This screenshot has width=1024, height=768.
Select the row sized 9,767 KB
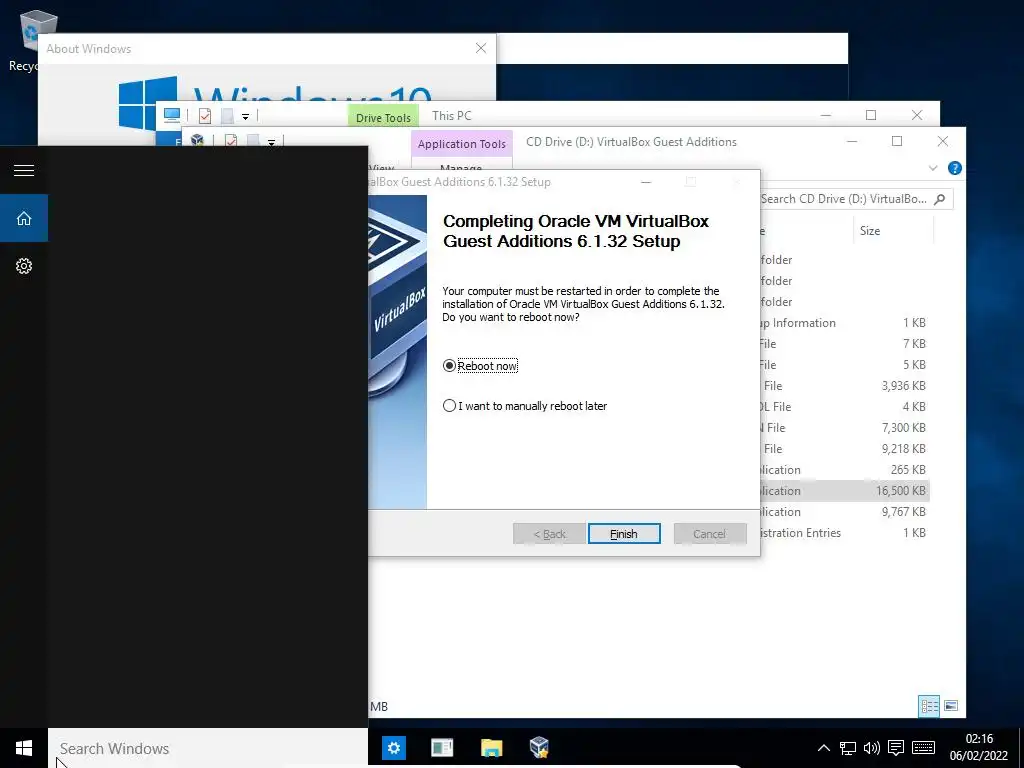(x=844, y=511)
